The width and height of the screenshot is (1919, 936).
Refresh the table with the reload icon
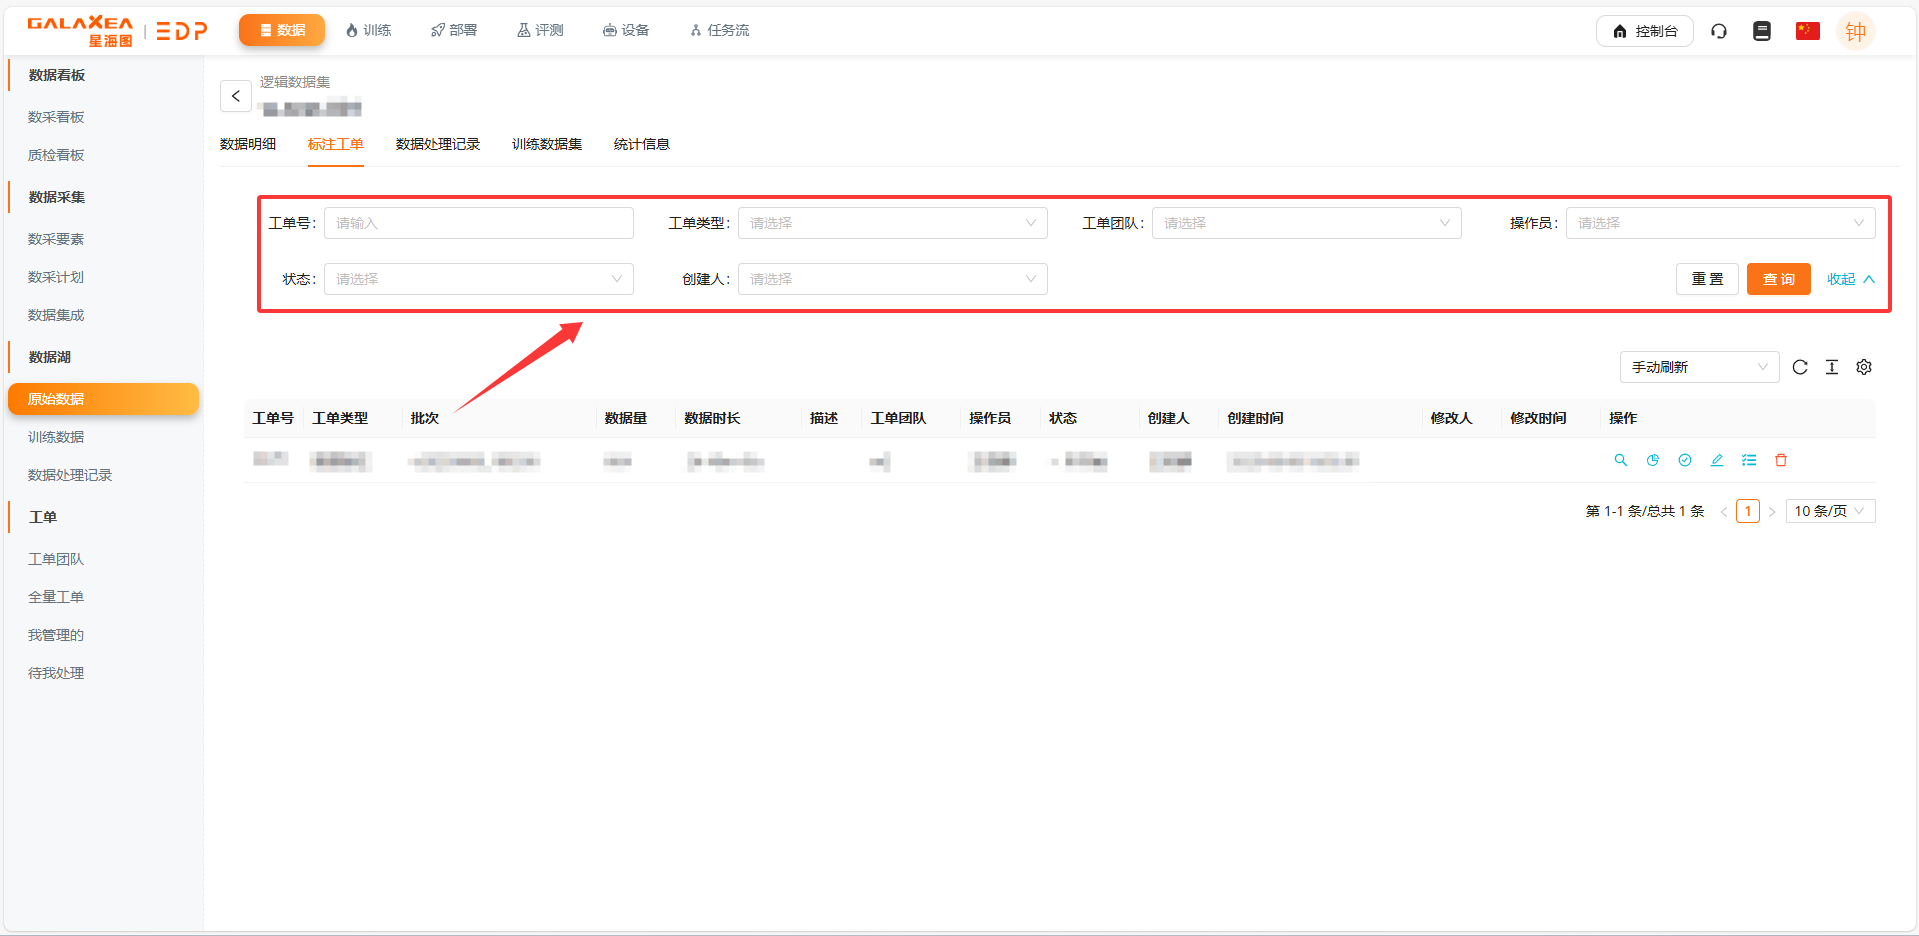(x=1800, y=367)
